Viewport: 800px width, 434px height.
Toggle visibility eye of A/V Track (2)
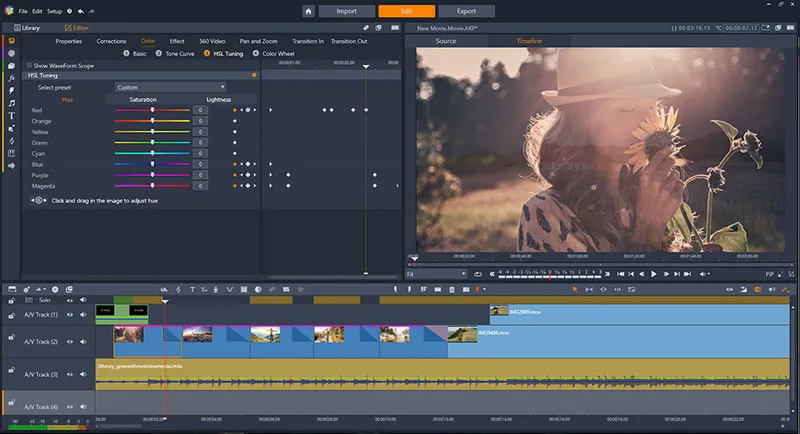tap(70, 342)
